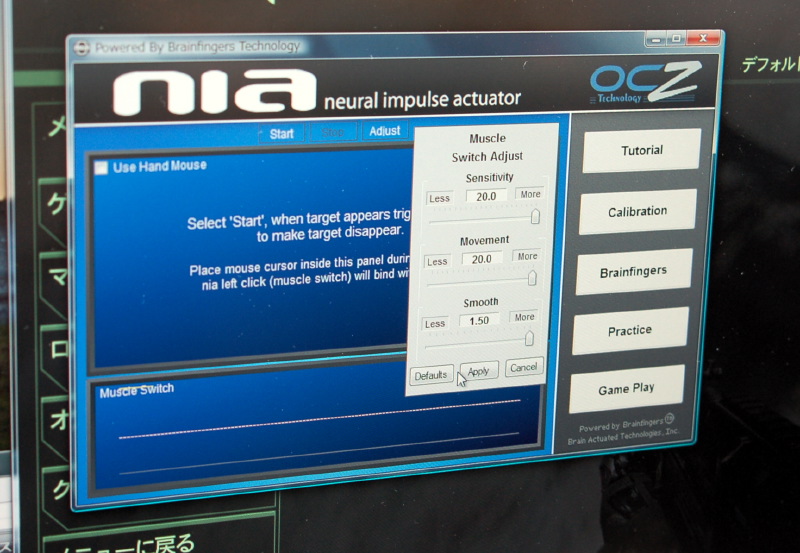Open the Game Play section

coord(627,389)
